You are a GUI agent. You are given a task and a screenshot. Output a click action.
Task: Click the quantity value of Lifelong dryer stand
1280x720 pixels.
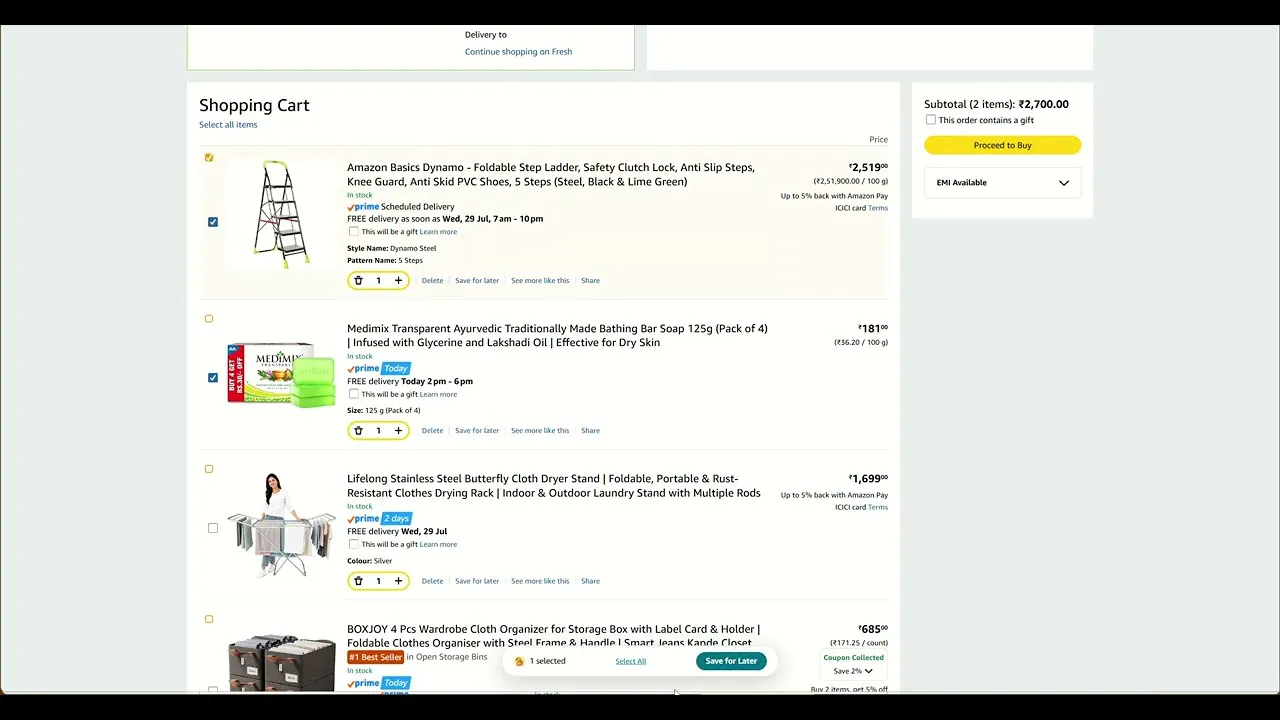point(378,581)
